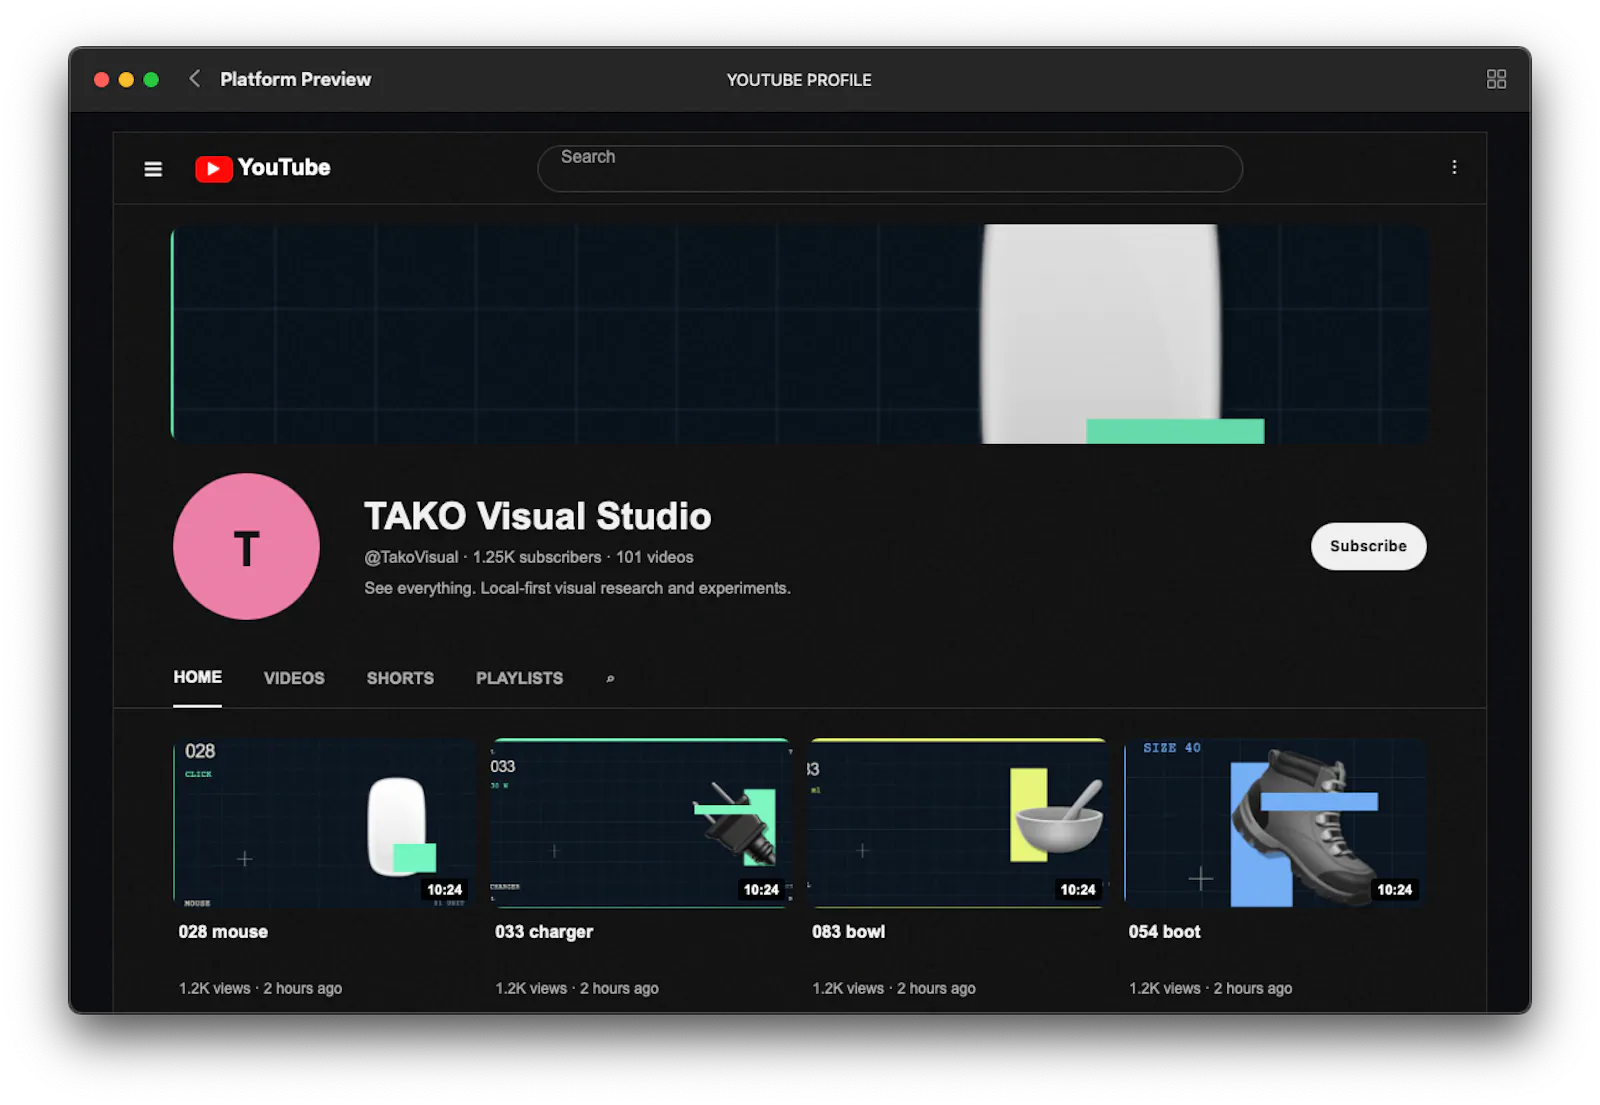Image resolution: width=1600 pixels, height=1105 pixels.
Task: Open the 083 bowl video thumbnail
Action: point(957,823)
